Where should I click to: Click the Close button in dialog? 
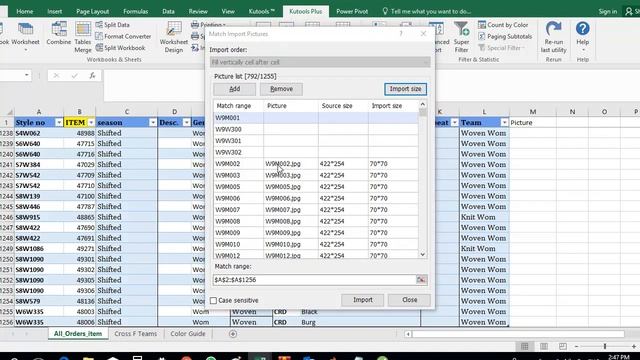409,300
